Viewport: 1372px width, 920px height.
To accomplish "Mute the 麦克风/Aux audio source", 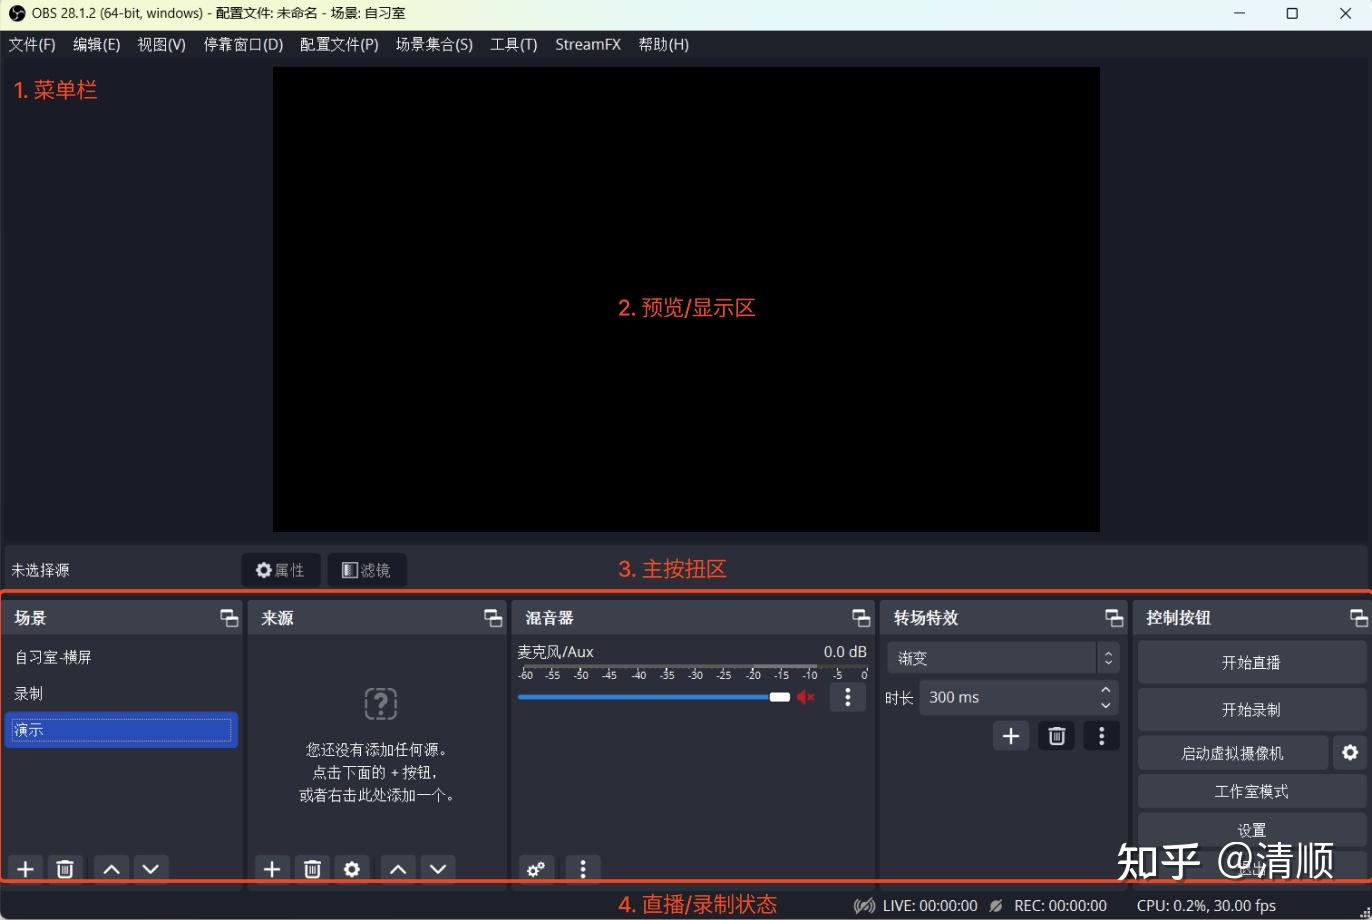I will pyautogui.click(x=806, y=696).
